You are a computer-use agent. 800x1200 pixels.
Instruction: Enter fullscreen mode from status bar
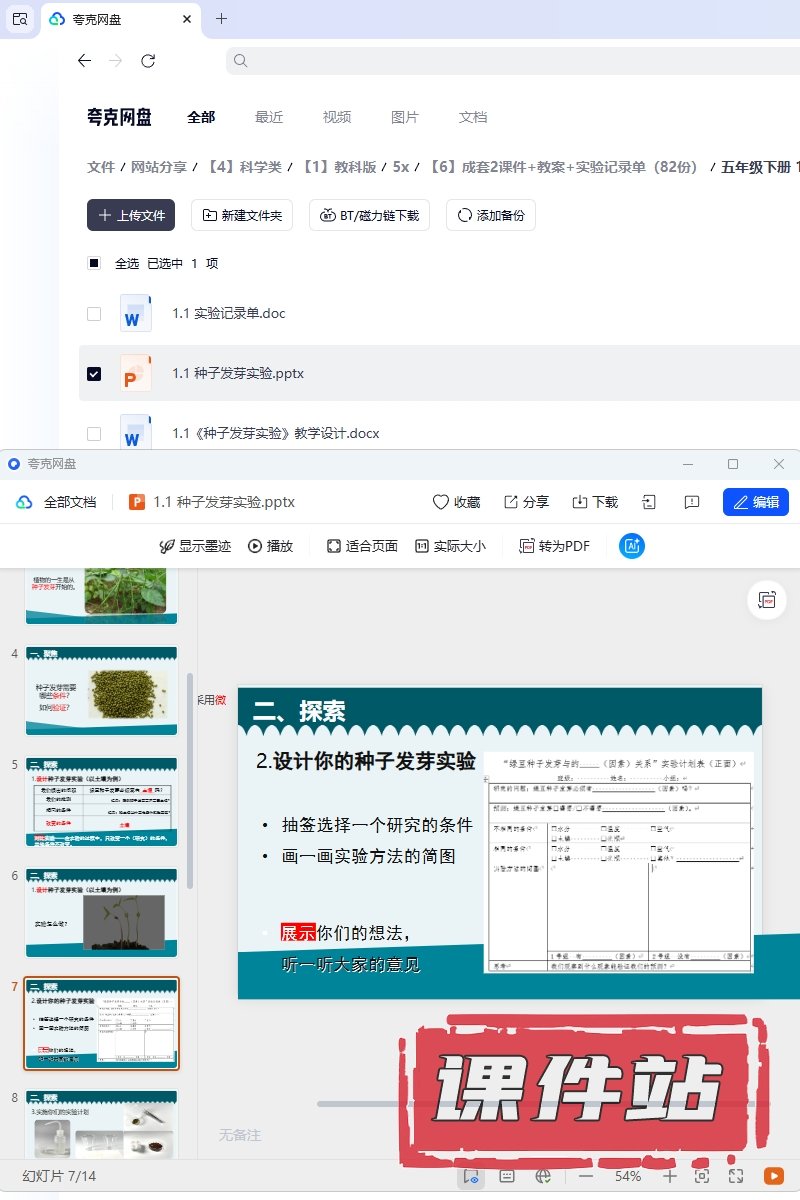coord(736,1176)
